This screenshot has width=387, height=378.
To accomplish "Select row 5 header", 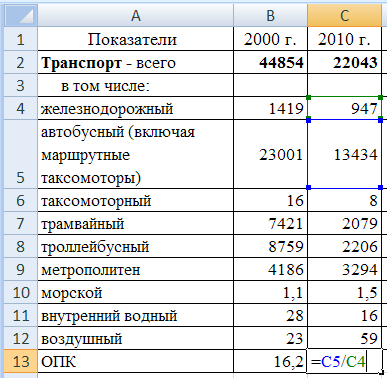I will [x=21, y=154].
